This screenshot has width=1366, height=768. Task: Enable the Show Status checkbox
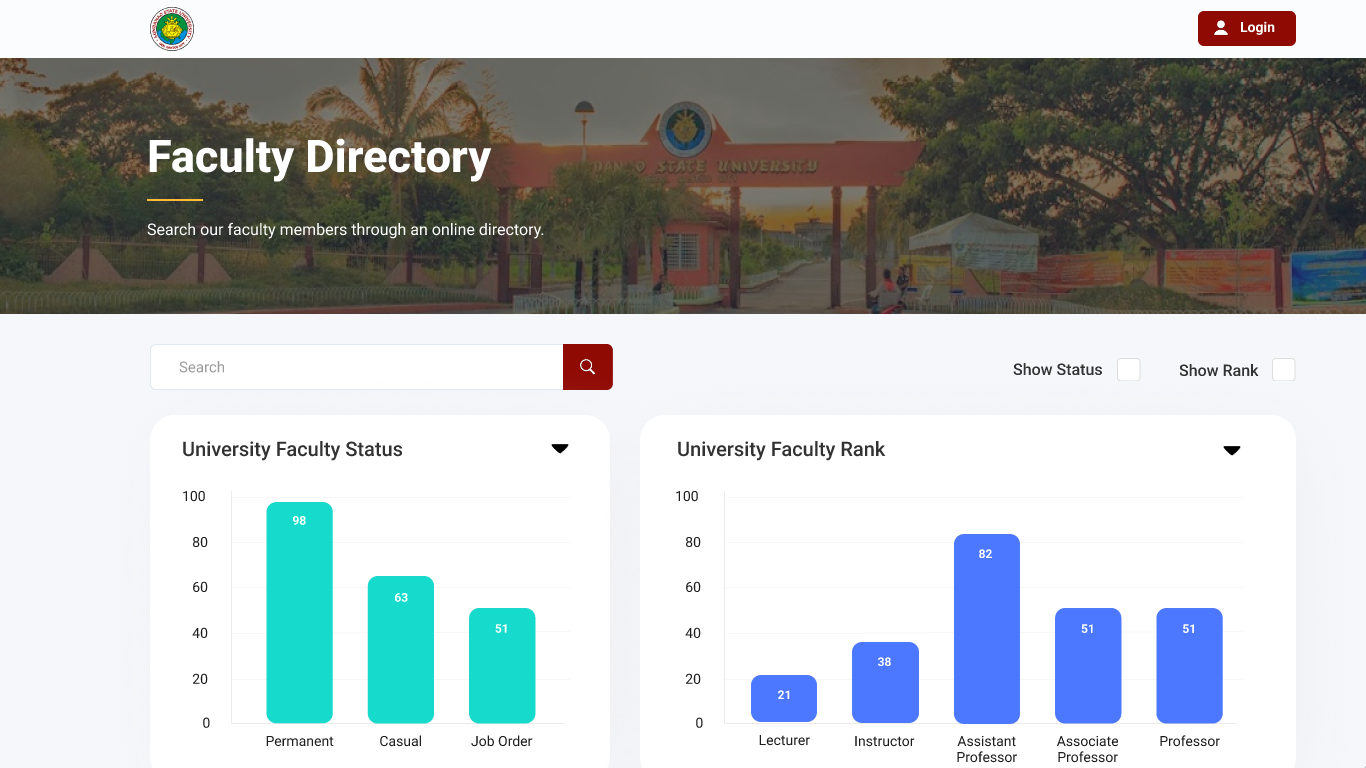(1129, 370)
